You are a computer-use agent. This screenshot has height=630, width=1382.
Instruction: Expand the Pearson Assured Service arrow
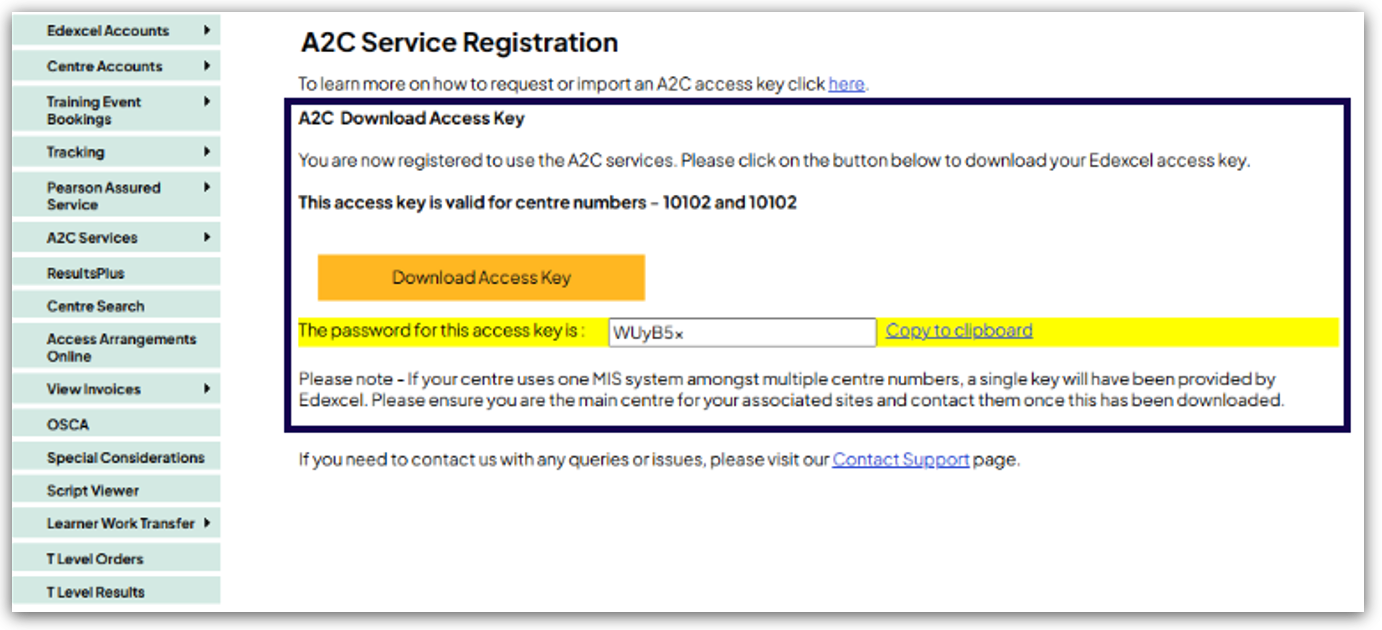[x=206, y=187]
